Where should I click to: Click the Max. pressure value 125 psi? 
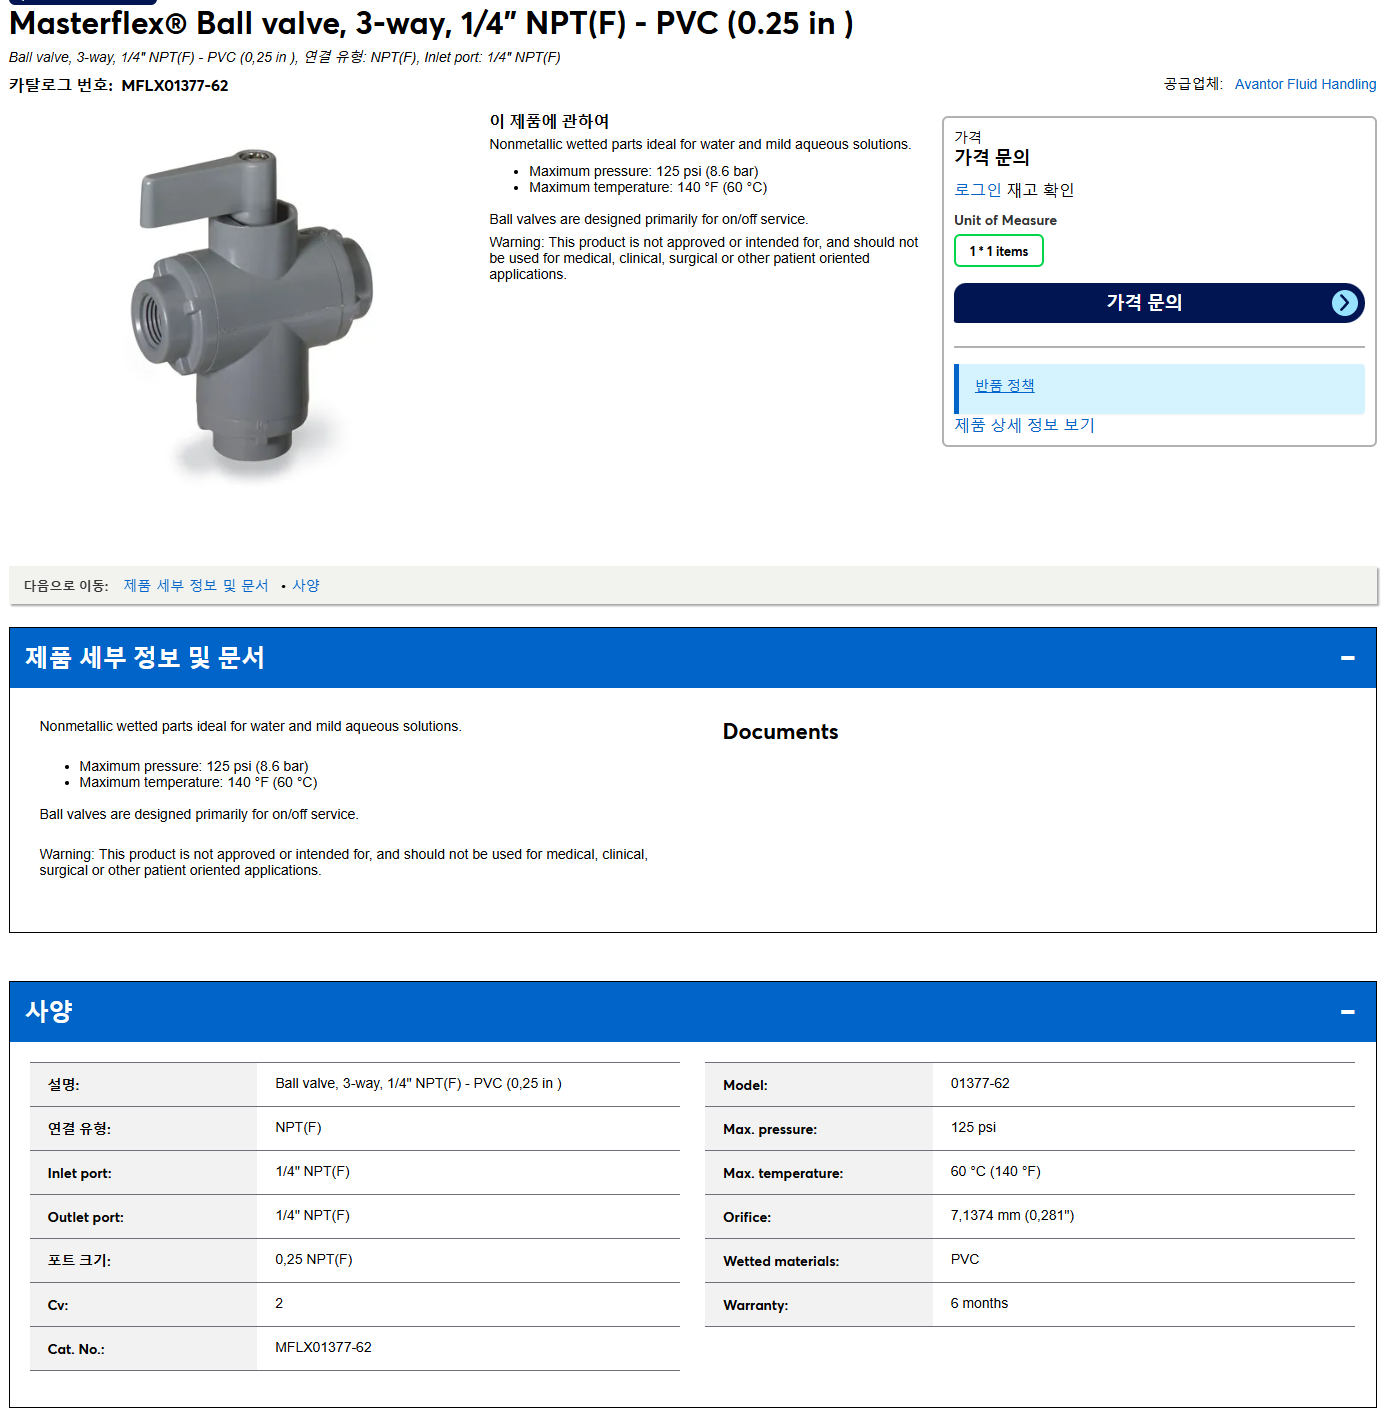[973, 1127]
